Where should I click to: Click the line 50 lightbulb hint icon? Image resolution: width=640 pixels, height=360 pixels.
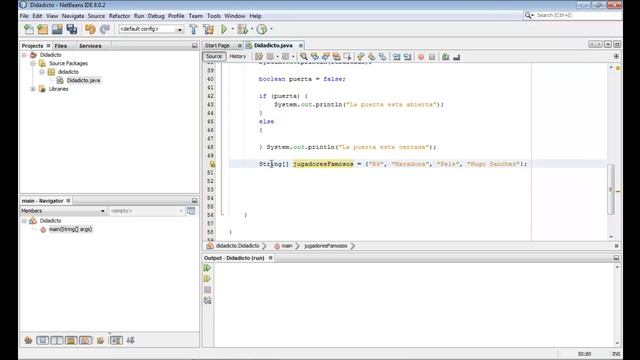click(212, 164)
